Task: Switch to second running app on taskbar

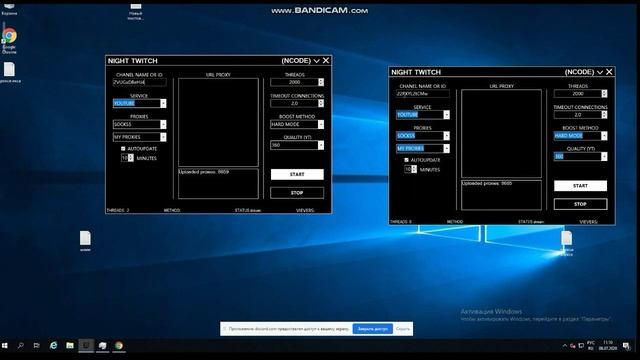Action: point(102,346)
